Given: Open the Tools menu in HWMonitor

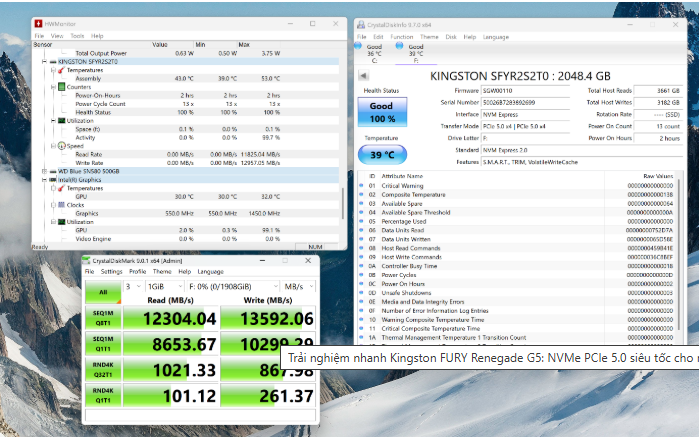Looking at the screenshot, I should coord(78,36).
